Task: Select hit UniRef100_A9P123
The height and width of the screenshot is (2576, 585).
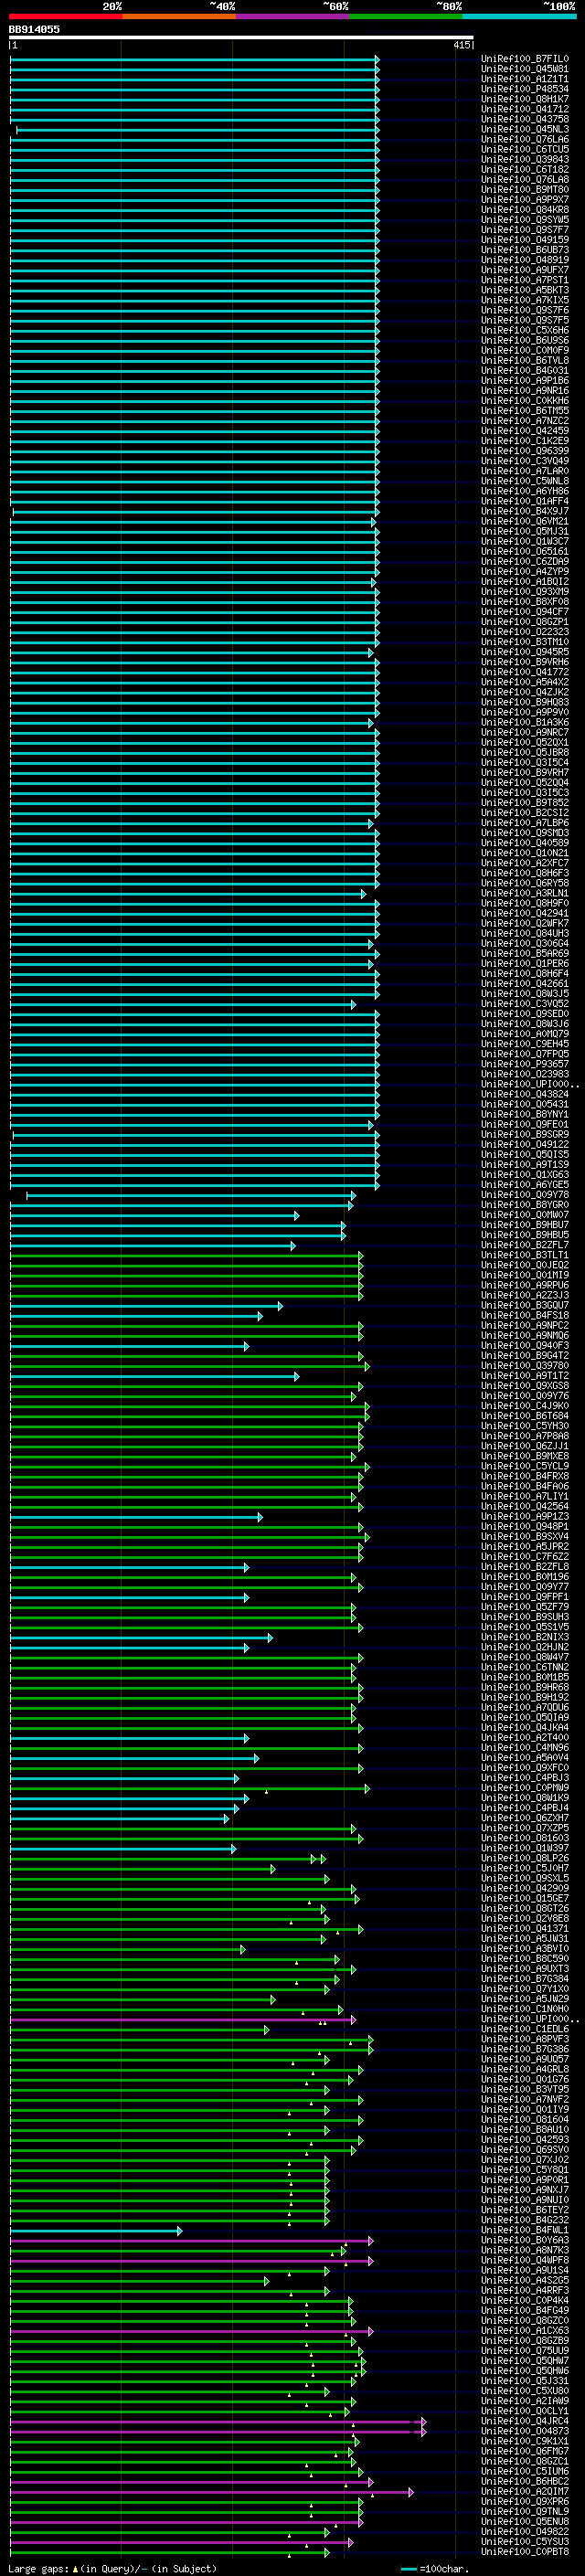Action: click(524, 1517)
